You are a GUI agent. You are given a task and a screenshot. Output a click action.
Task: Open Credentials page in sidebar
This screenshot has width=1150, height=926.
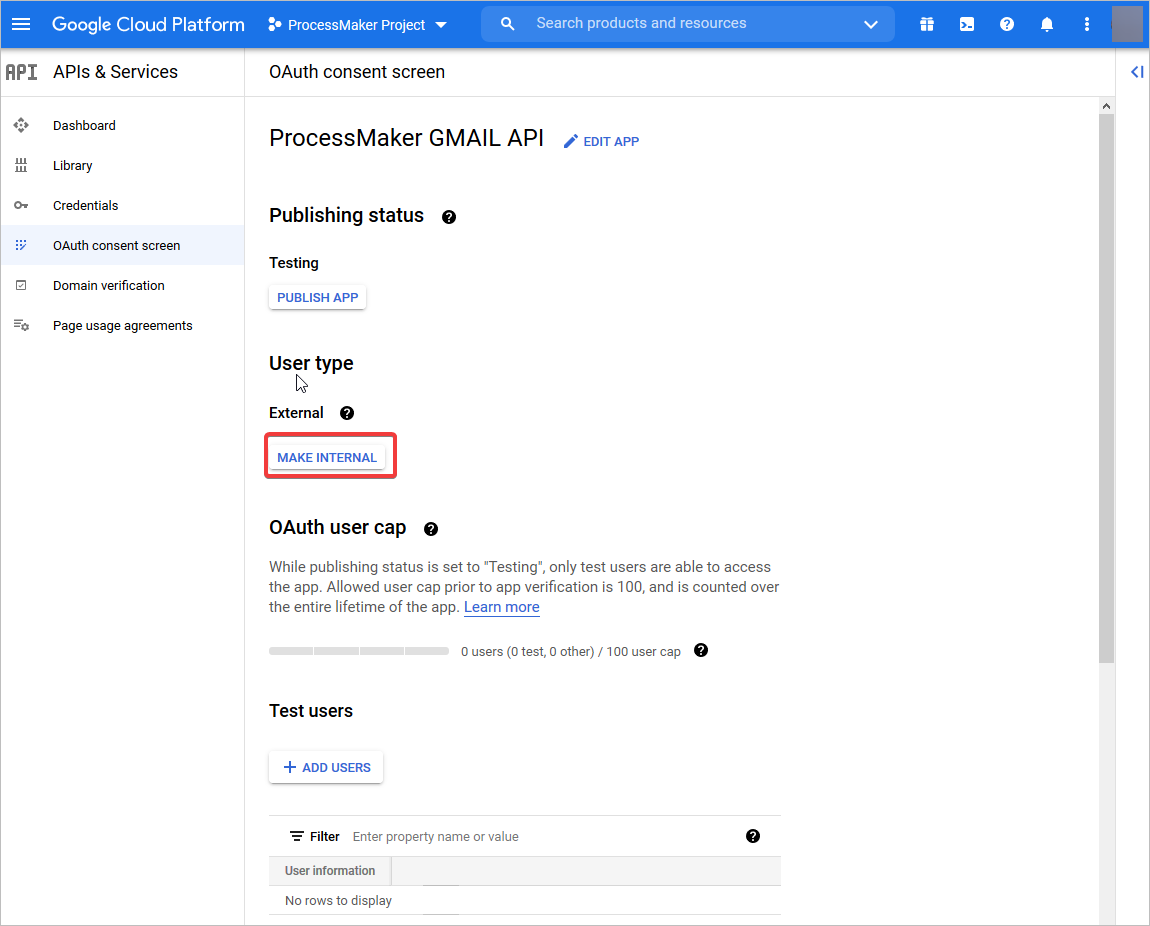(85, 206)
